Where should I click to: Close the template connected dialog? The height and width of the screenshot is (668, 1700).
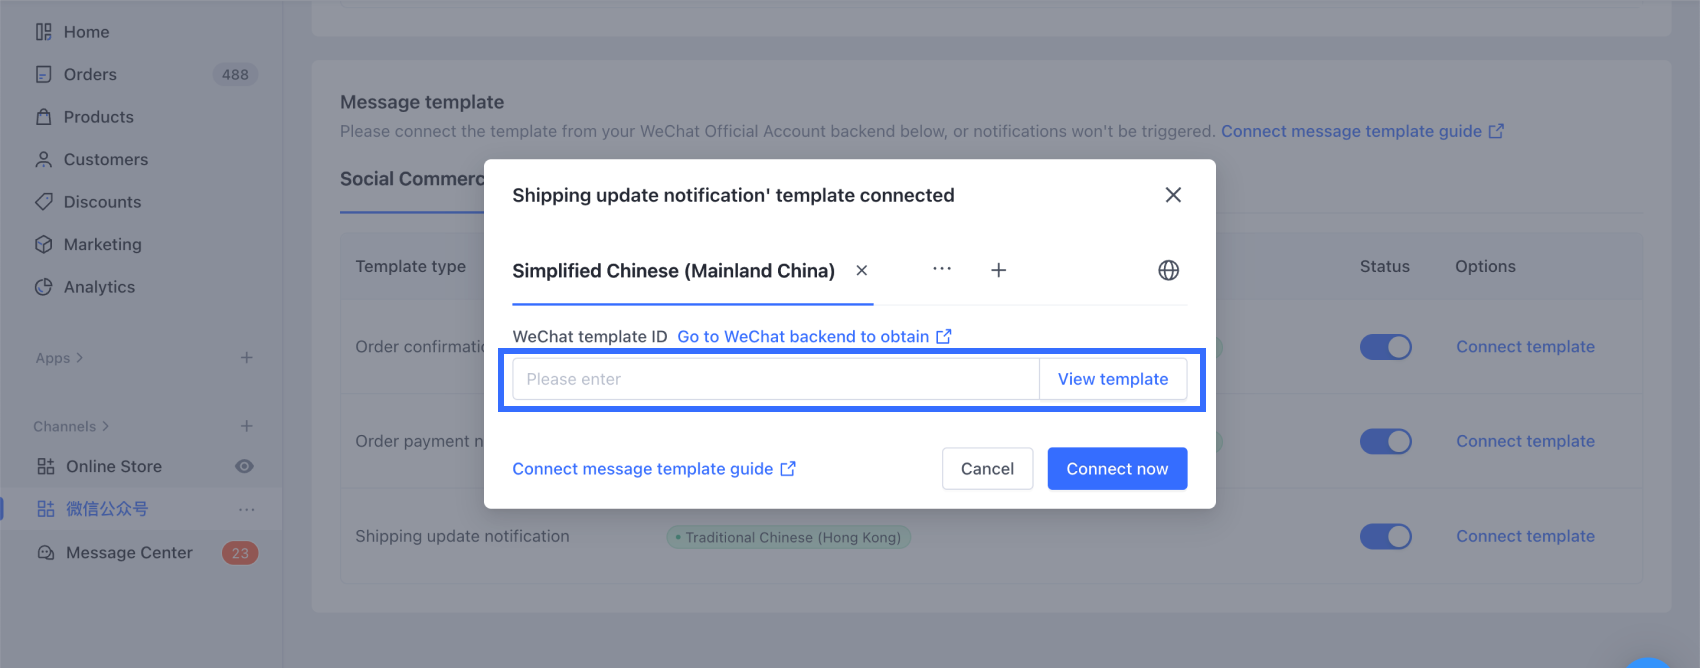(x=1173, y=195)
